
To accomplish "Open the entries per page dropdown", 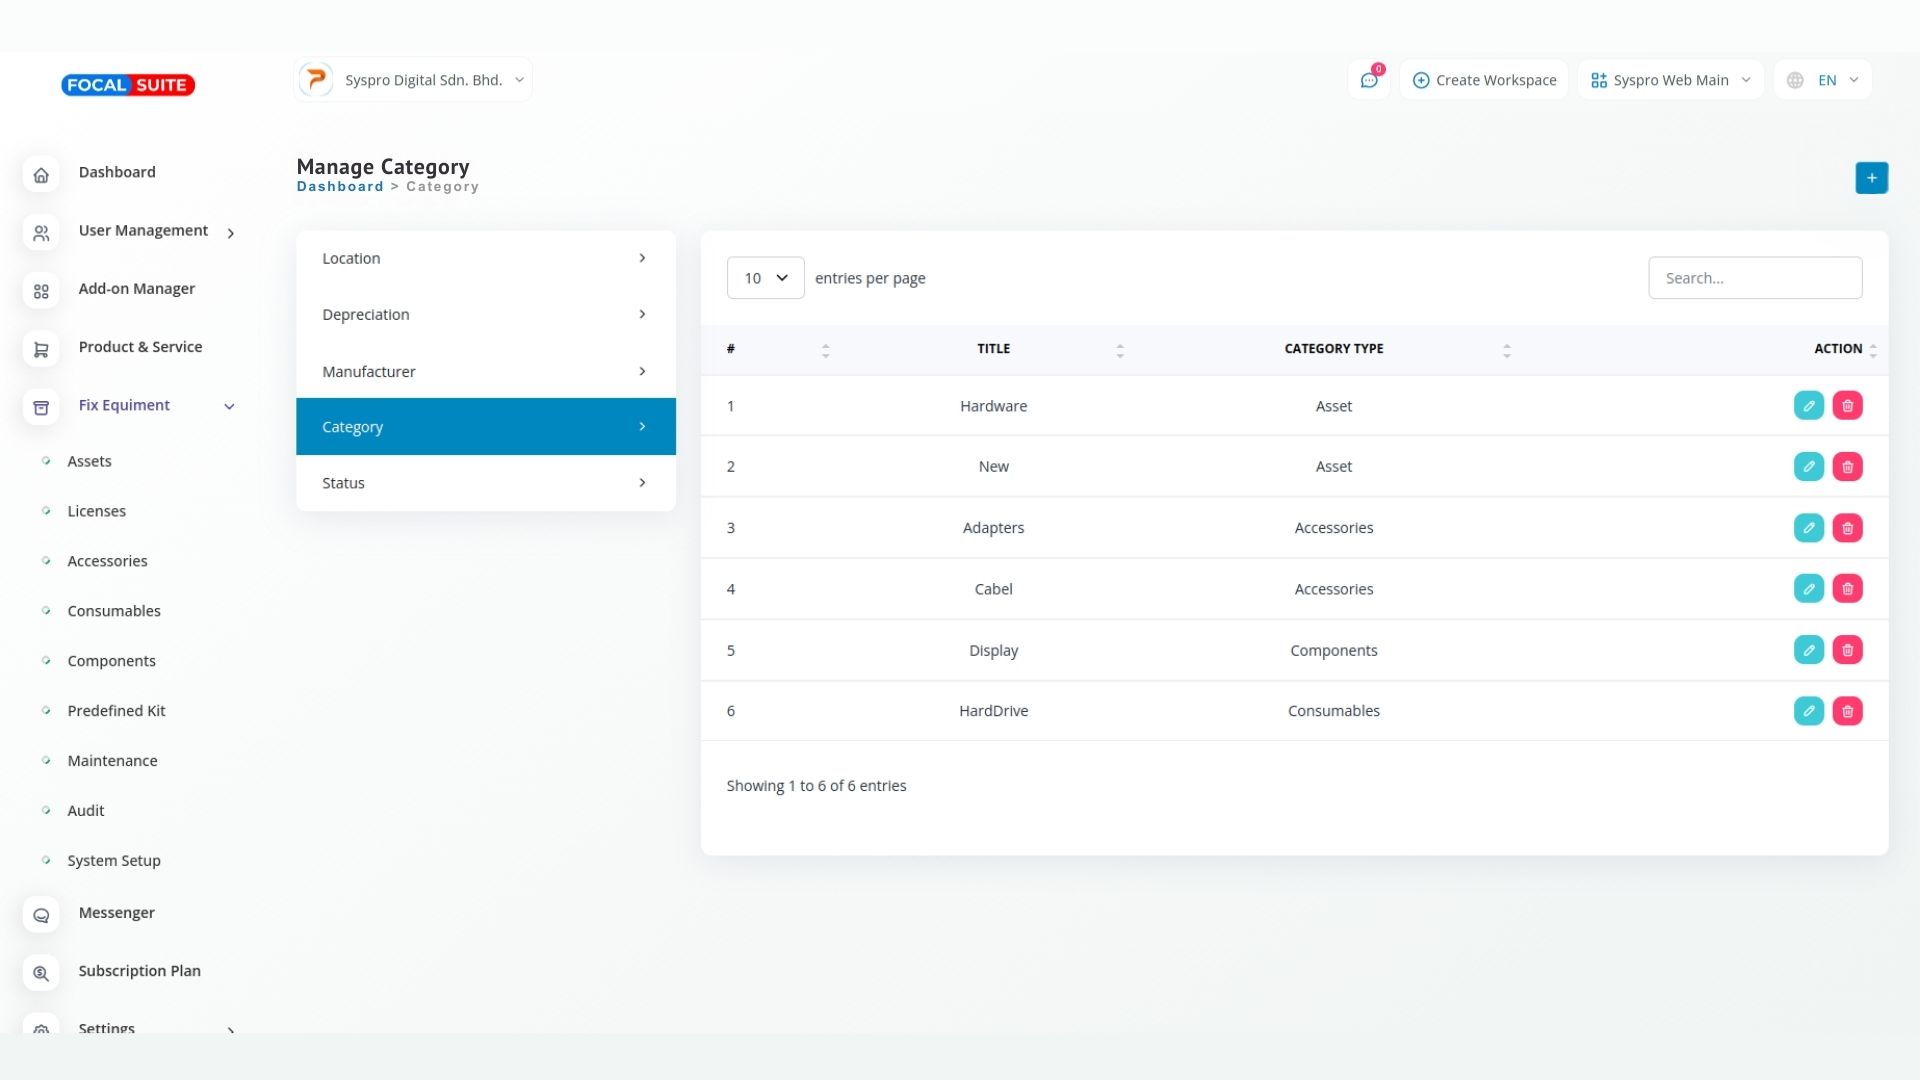I will pos(765,278).
